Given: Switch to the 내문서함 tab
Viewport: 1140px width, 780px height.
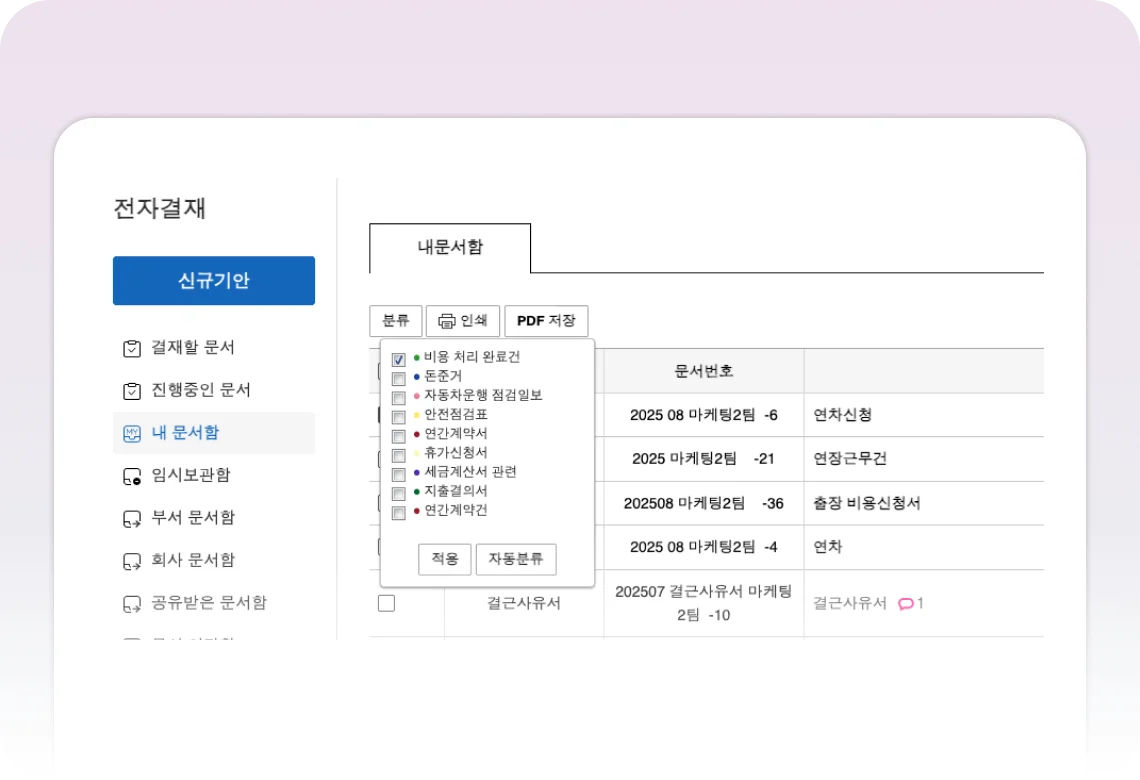Looking at the screenshot, I should 450,248.
